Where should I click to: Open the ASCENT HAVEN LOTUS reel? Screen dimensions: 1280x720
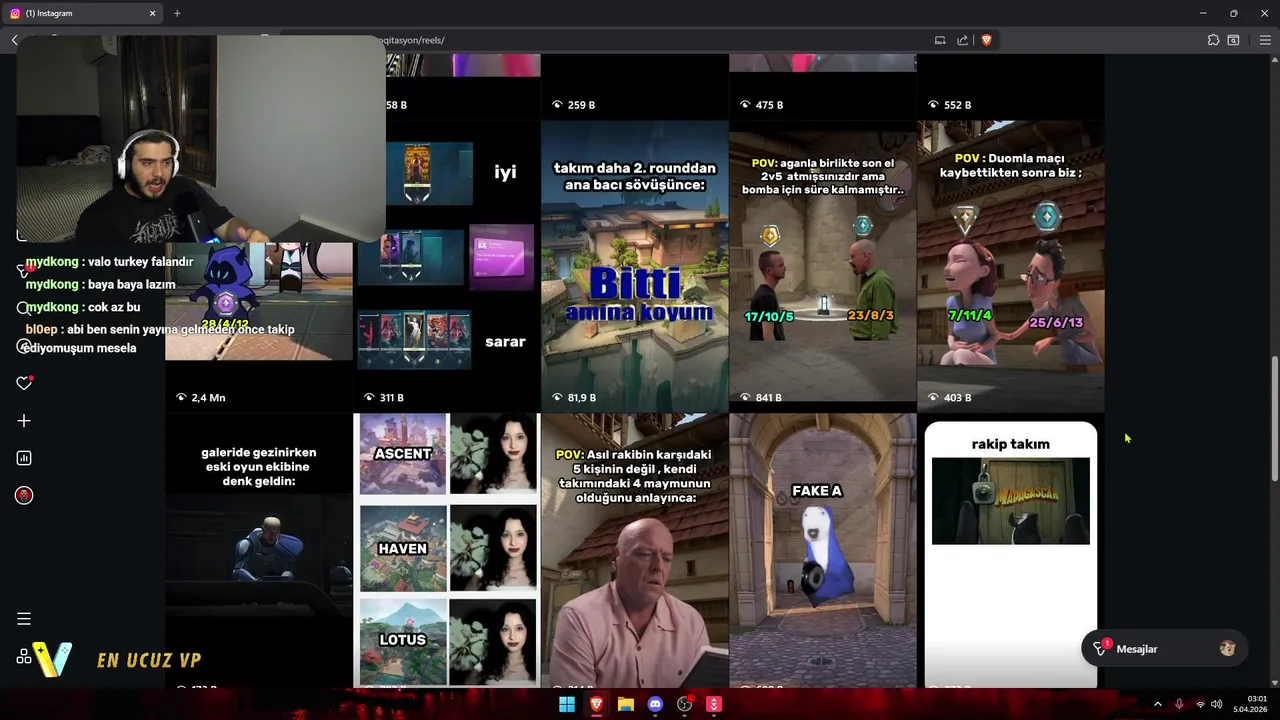tap(447, 550)
